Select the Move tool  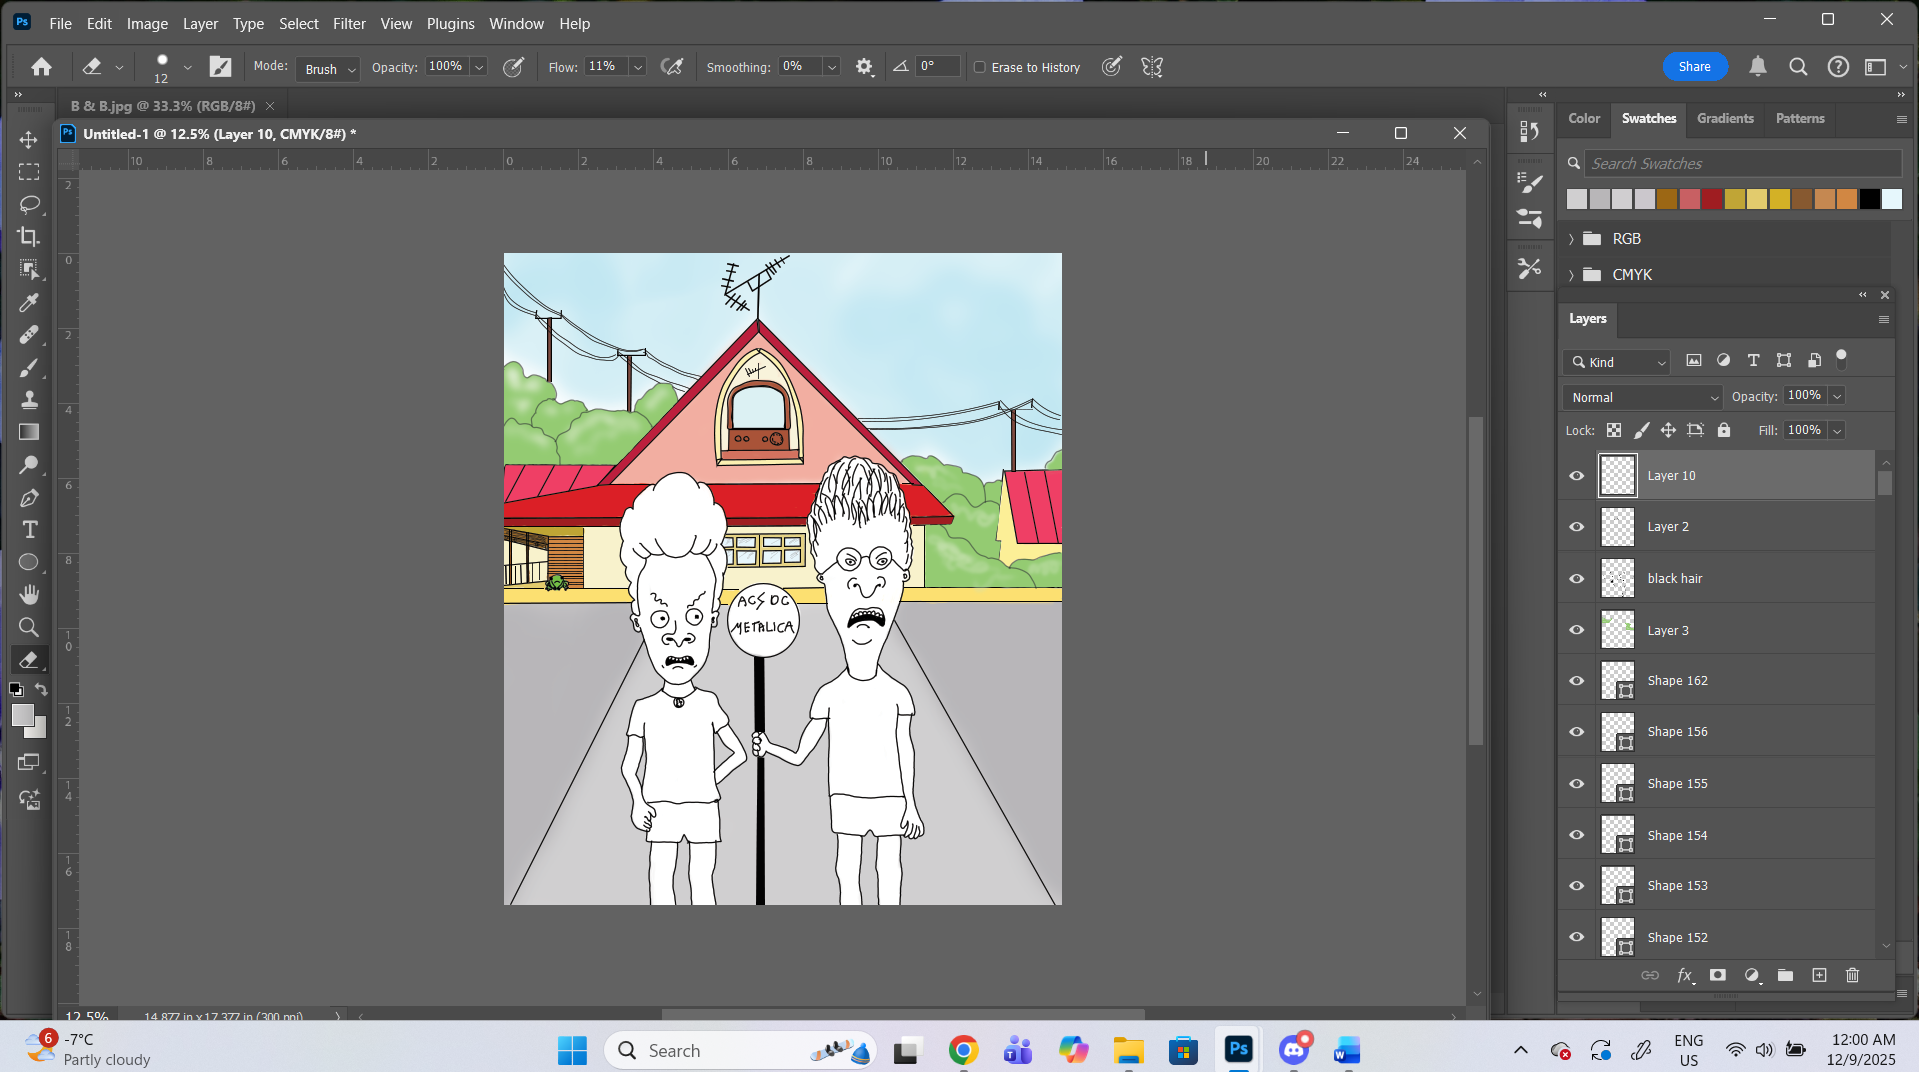click(x=29, y=139)
